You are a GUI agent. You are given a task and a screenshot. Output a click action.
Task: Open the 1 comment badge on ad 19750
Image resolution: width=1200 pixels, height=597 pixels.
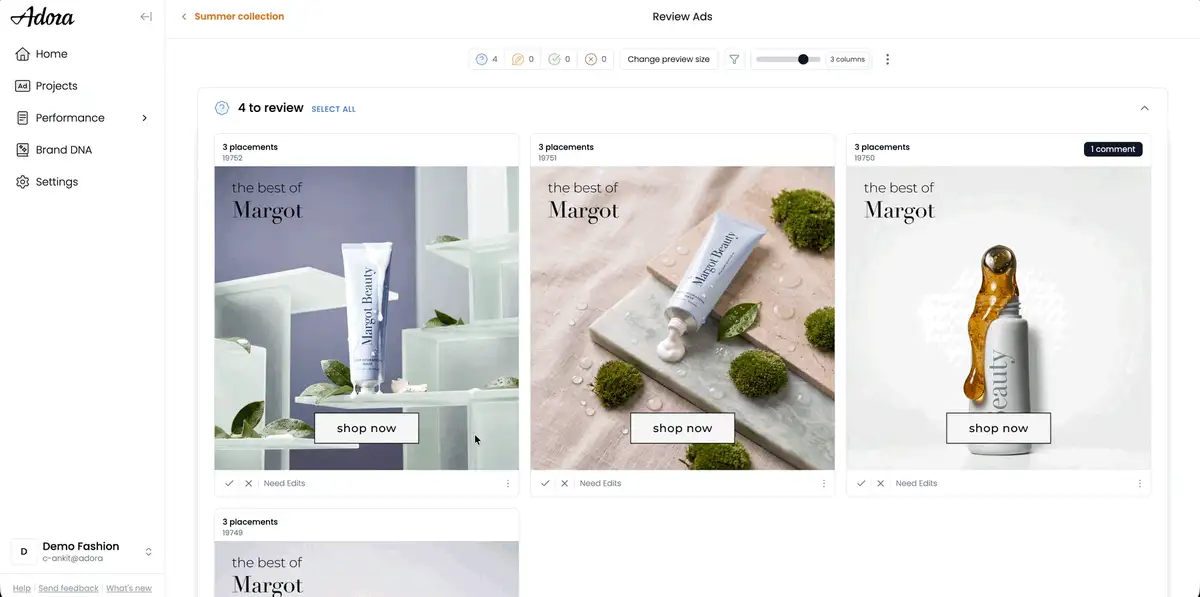click(1113, 149)
